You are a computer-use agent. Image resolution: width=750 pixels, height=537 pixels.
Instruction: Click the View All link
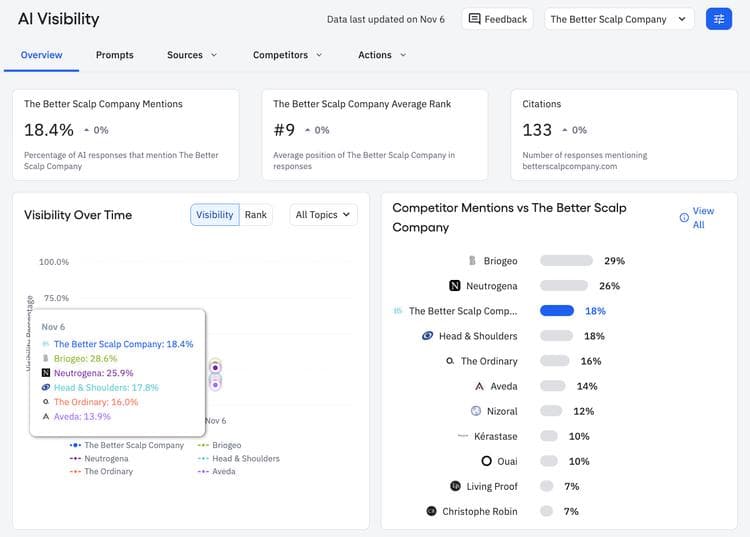[703, 218]
